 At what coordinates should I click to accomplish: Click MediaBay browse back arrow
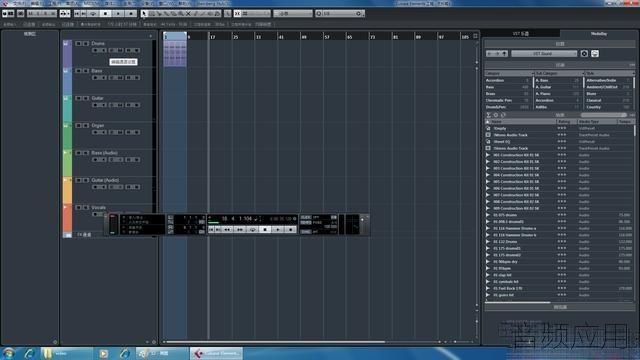coord(489,54)
